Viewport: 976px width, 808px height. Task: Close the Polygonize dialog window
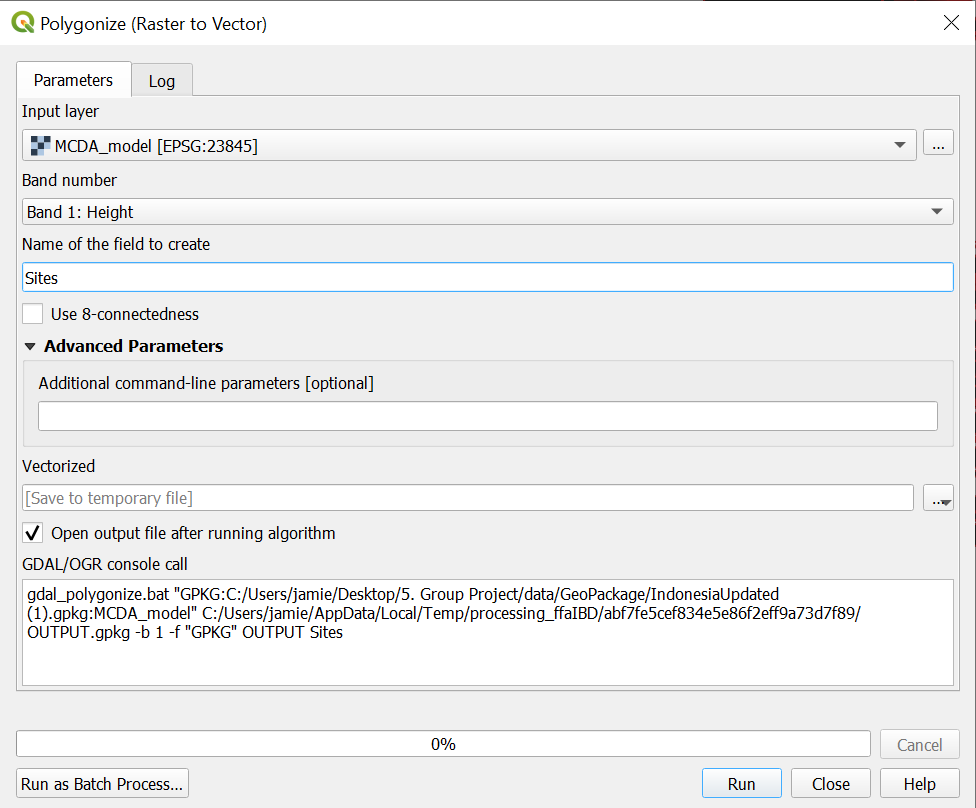pyautogui.click(x=951, y=23)
